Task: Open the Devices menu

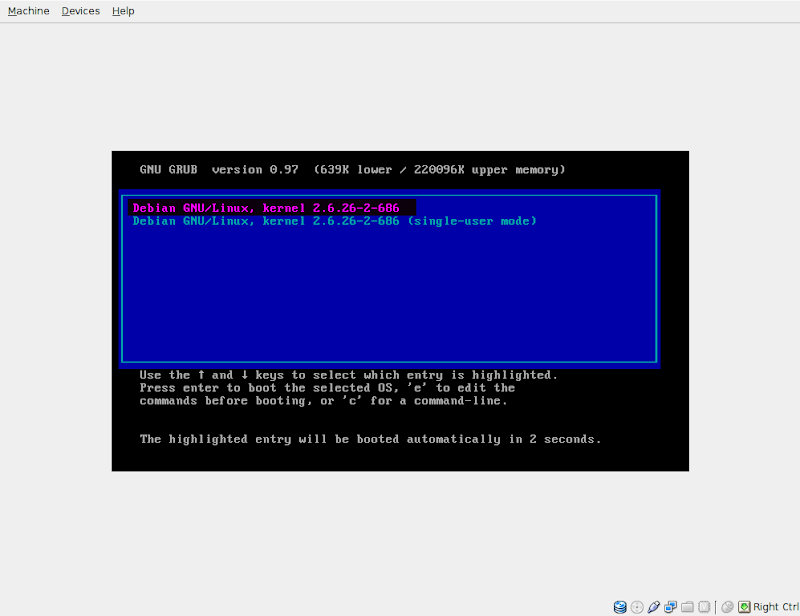Action: 81,11
